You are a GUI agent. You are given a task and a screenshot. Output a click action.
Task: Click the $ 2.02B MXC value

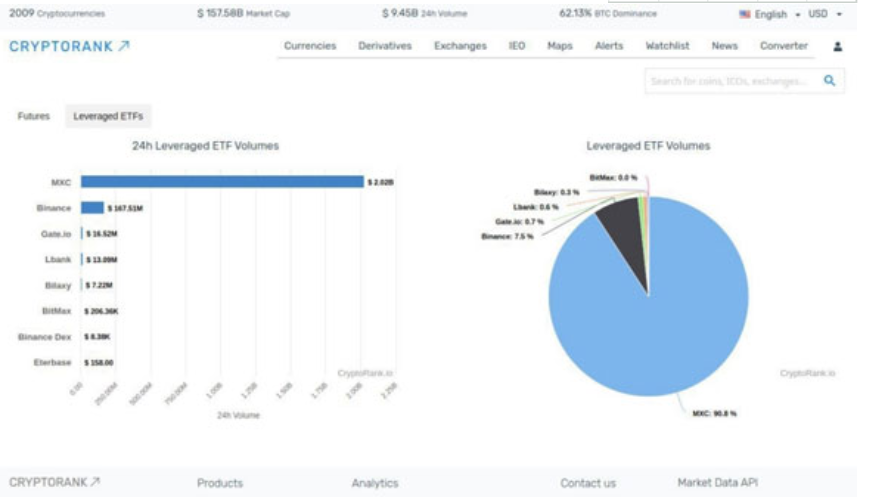[x=381, y=182]
